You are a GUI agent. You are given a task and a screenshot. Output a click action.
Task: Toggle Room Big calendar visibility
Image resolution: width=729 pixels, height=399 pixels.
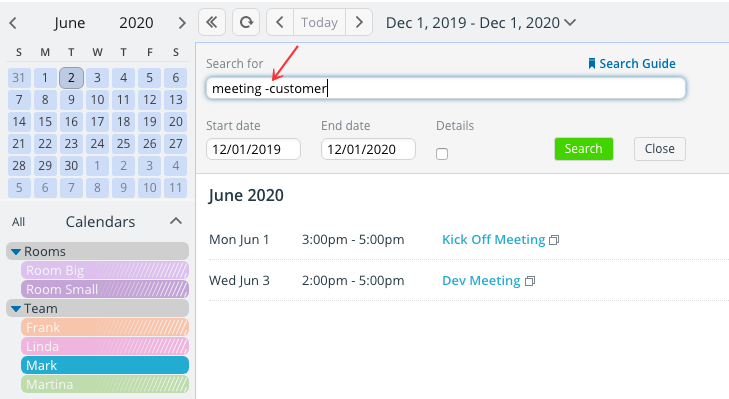[x=105, y=270]
